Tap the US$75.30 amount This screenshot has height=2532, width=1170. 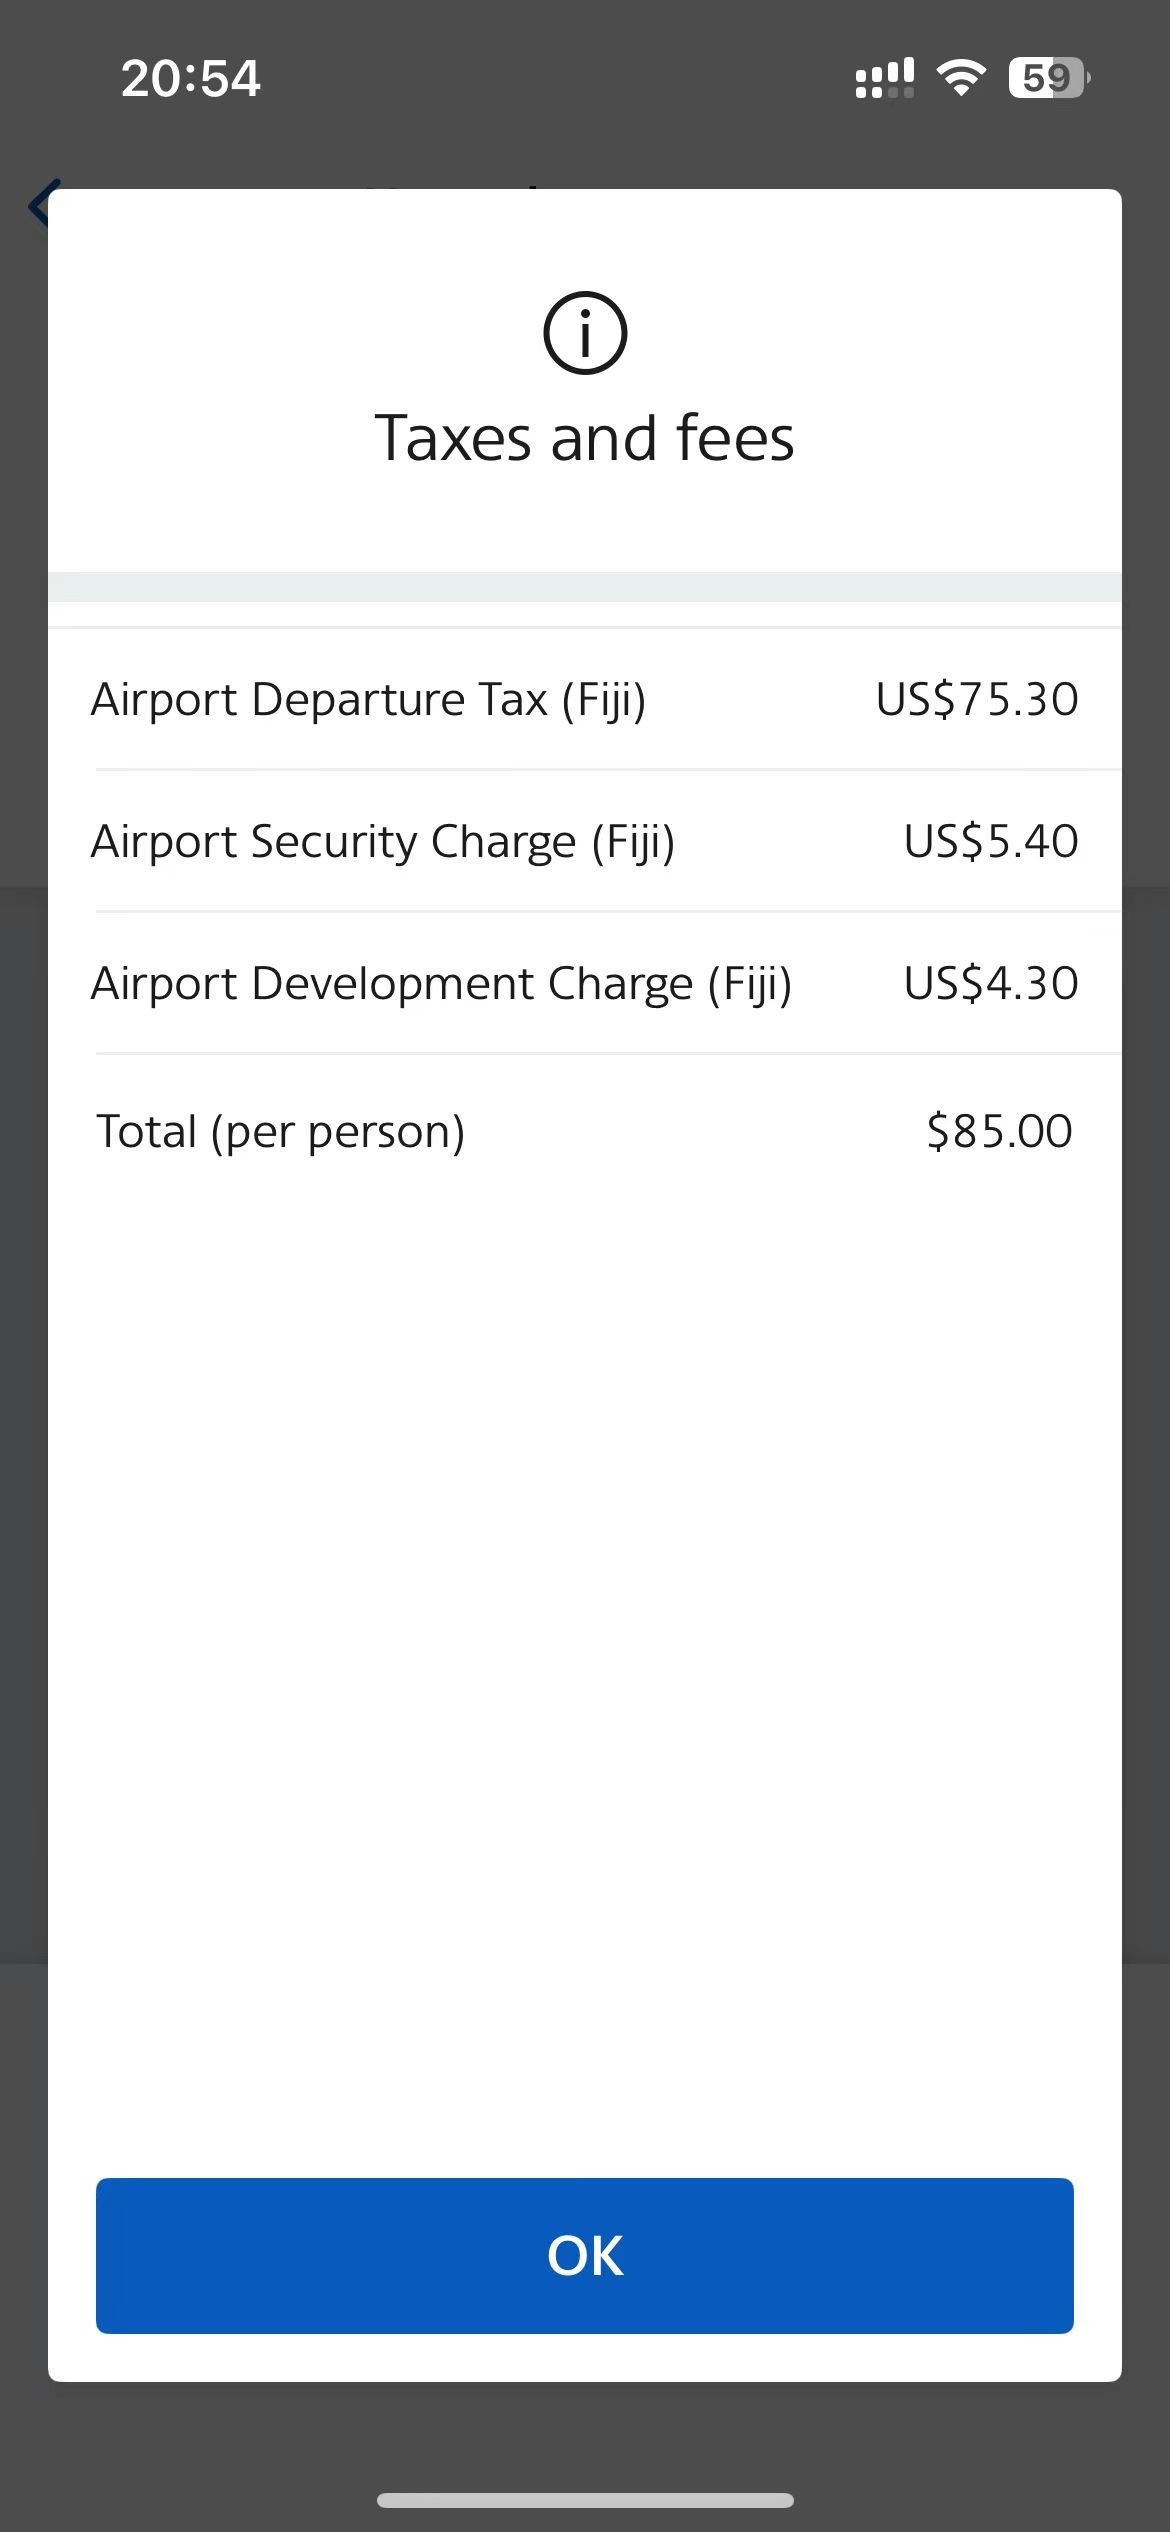click(977, 699)
